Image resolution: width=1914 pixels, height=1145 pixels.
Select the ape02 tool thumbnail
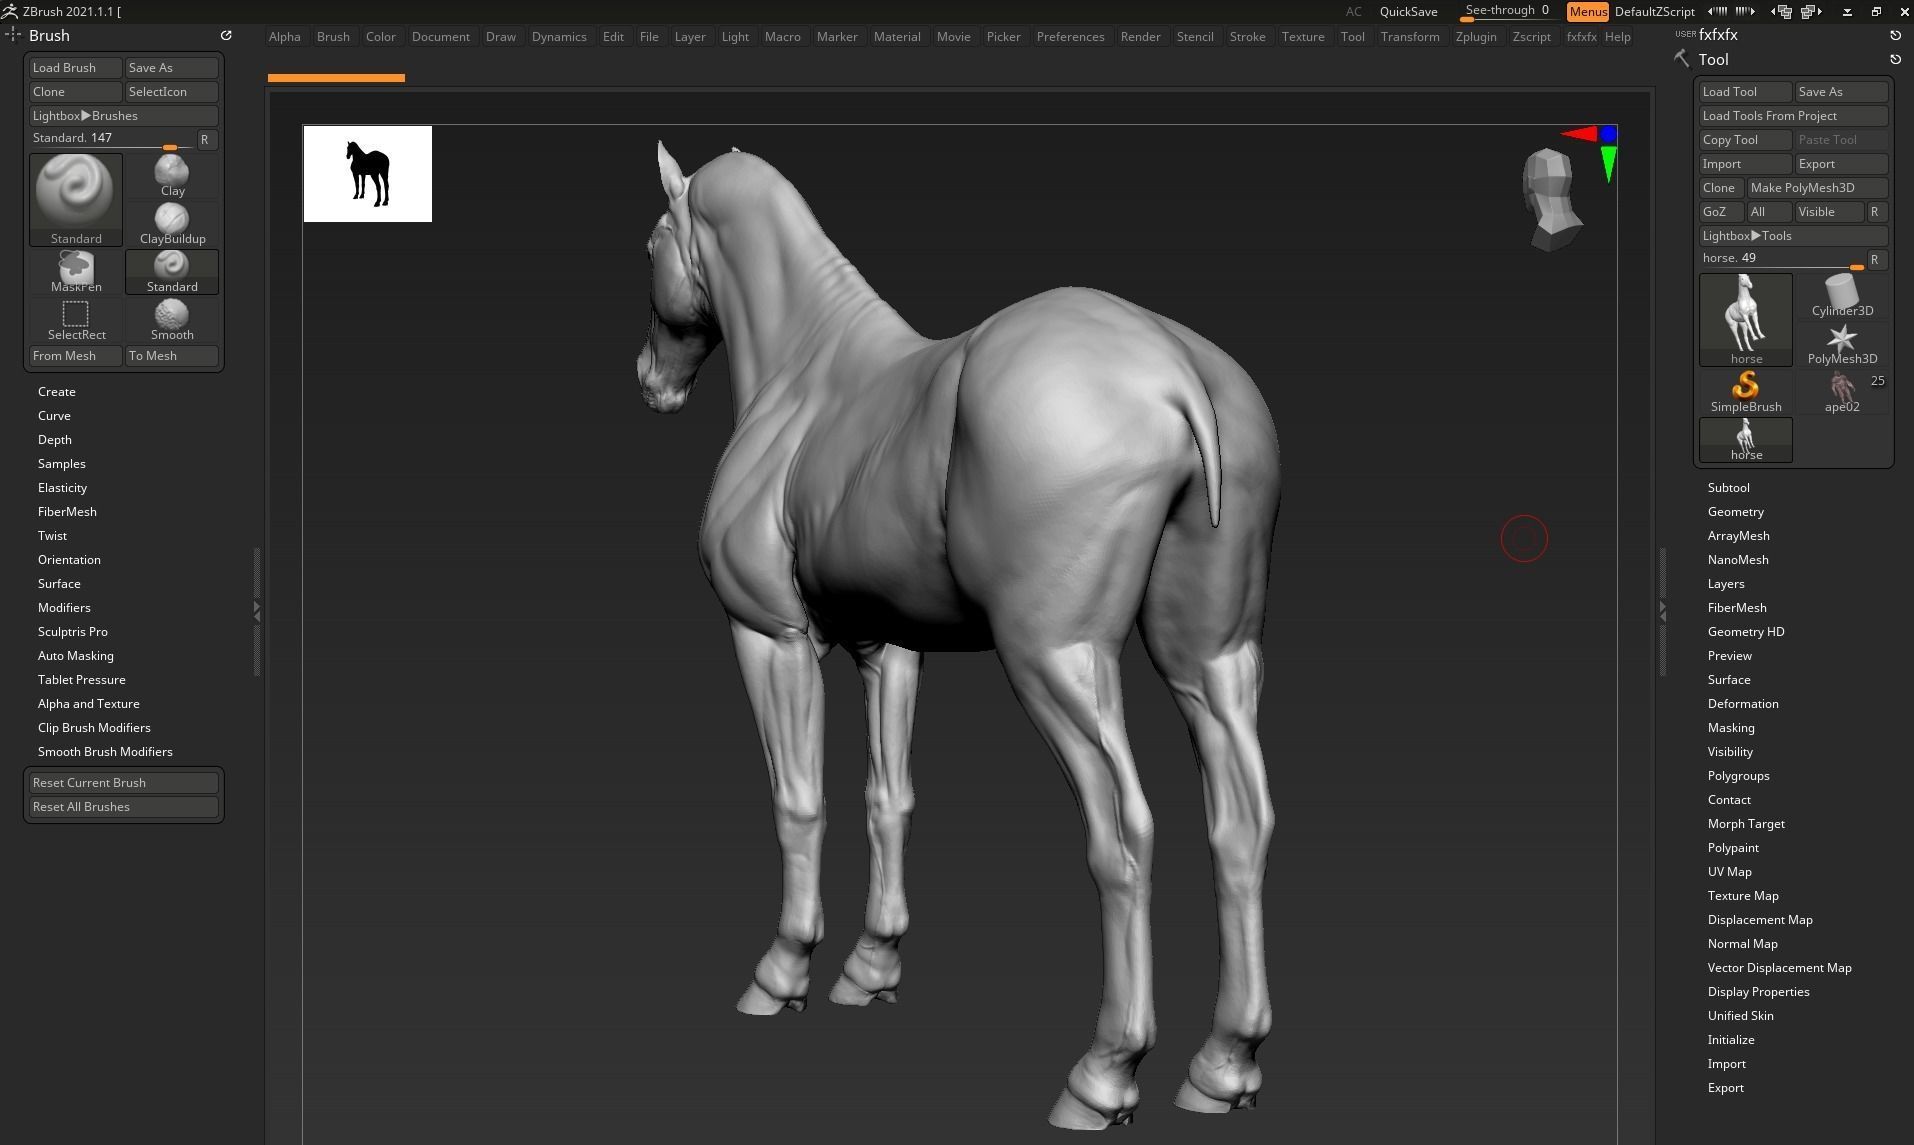tap(1840, 390)
